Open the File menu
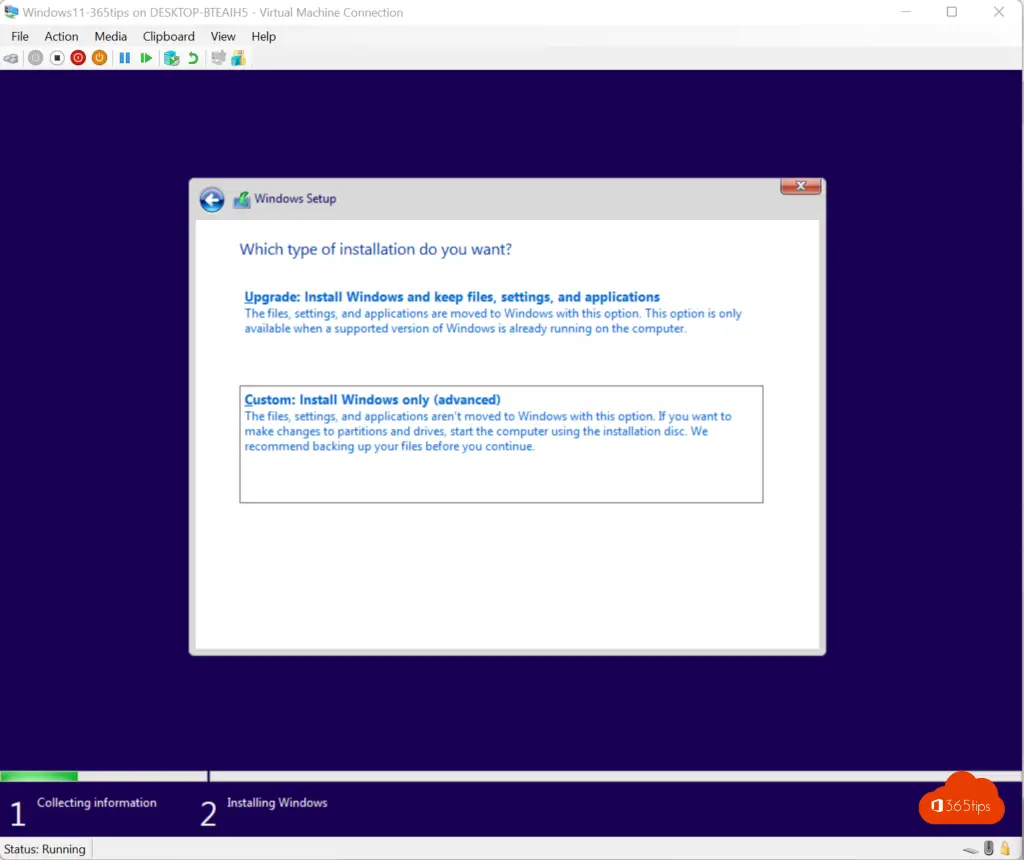This screenshot has height=860, width=1024. point(20,36)
